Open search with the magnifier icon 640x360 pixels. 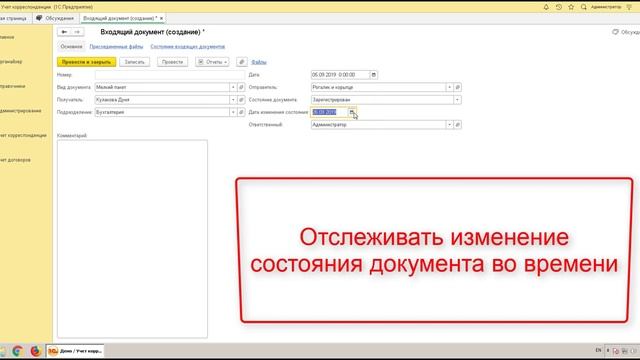(584, 7)
